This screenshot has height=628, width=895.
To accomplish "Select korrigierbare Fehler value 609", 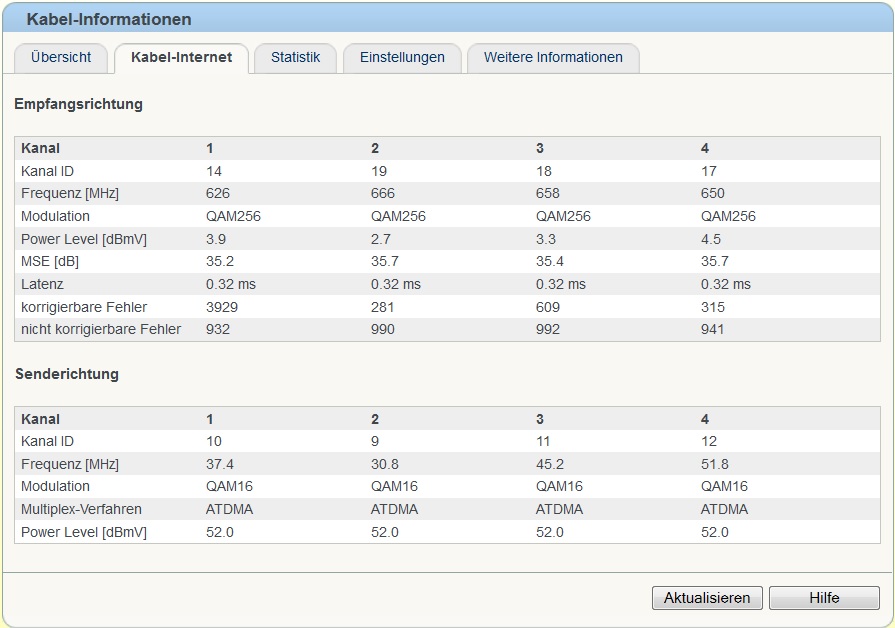I will 547,307.
